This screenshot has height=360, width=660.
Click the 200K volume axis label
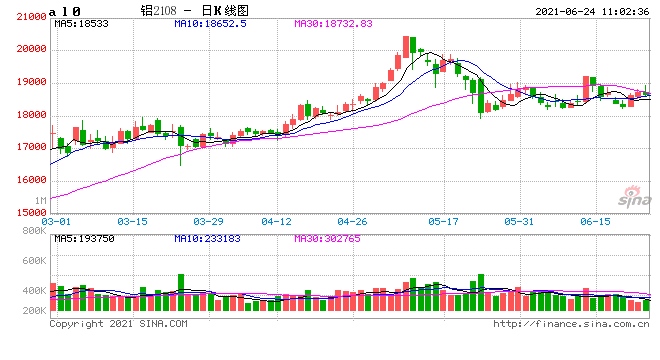(x=34, y=311)
